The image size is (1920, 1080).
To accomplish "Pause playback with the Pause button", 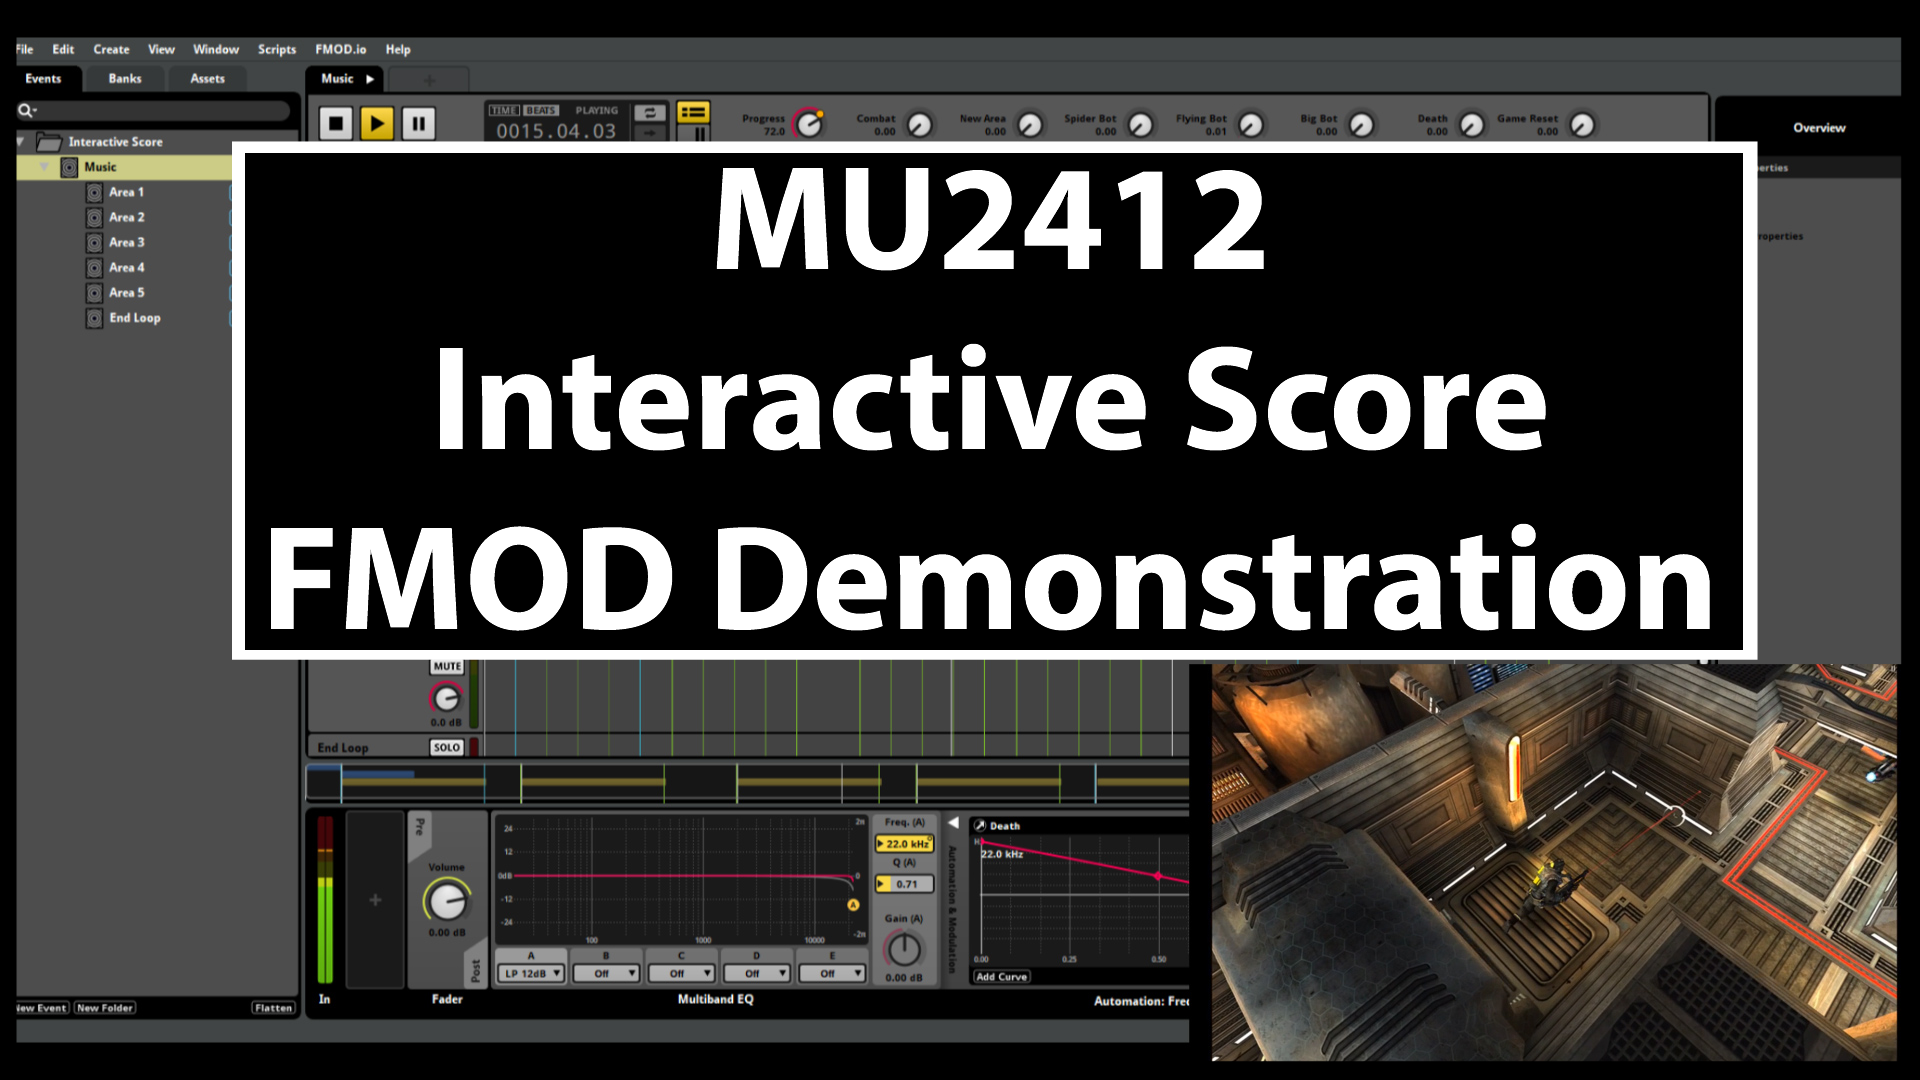I will [x=419, y=124].
